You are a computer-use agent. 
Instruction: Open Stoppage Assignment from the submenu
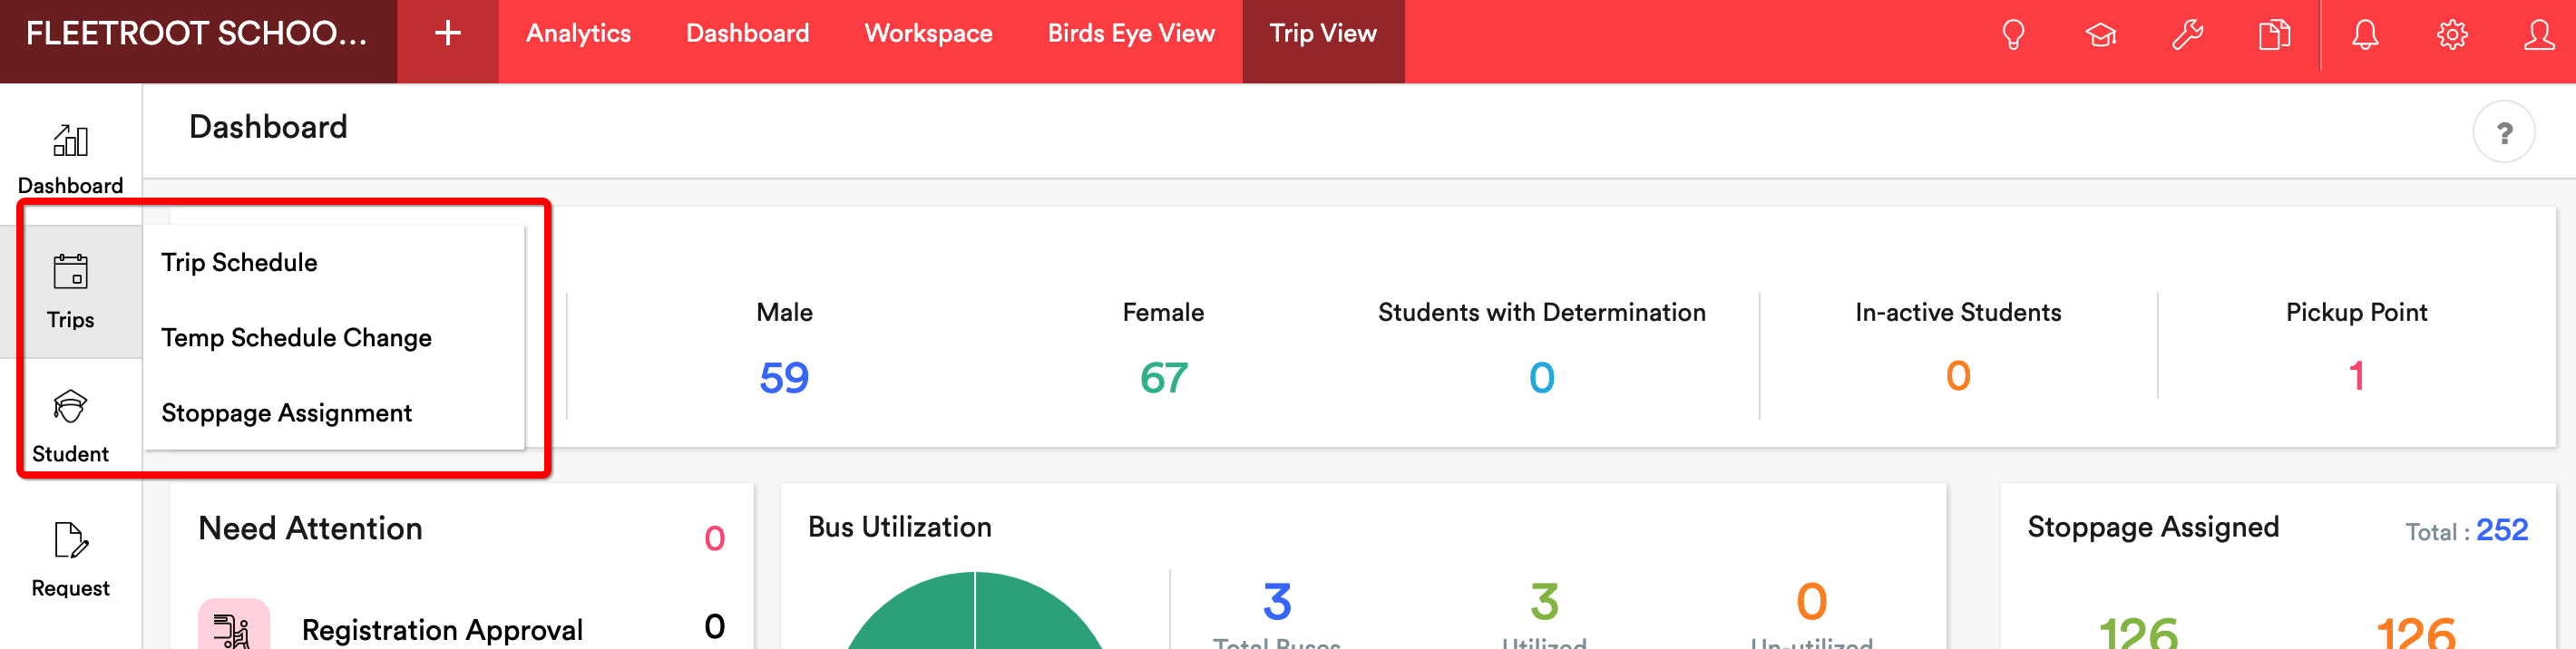[286, 413]
